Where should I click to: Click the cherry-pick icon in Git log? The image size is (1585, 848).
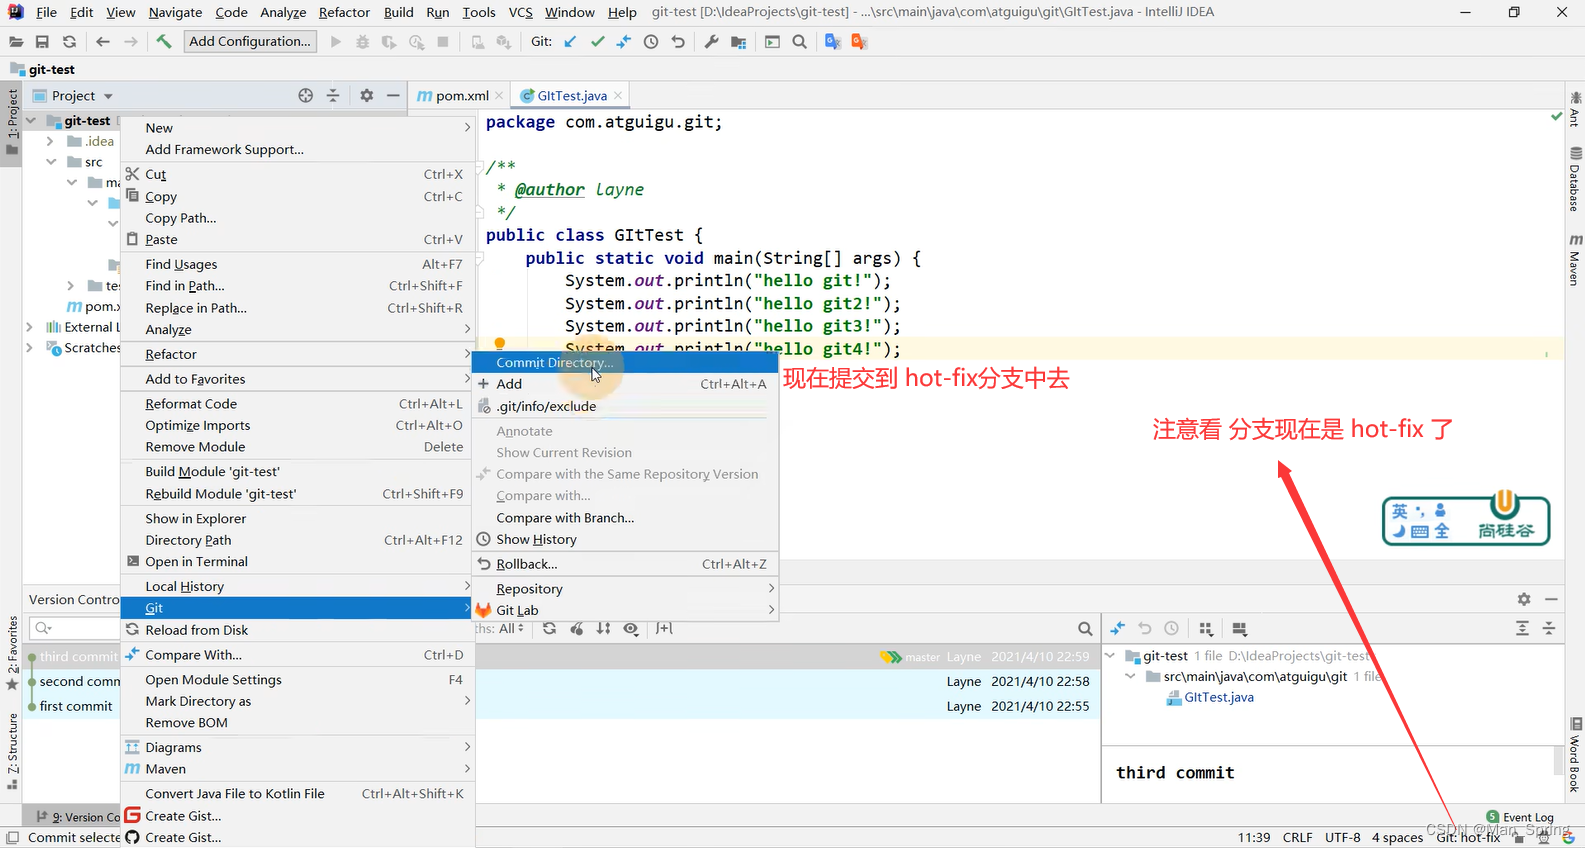(577, 629)
